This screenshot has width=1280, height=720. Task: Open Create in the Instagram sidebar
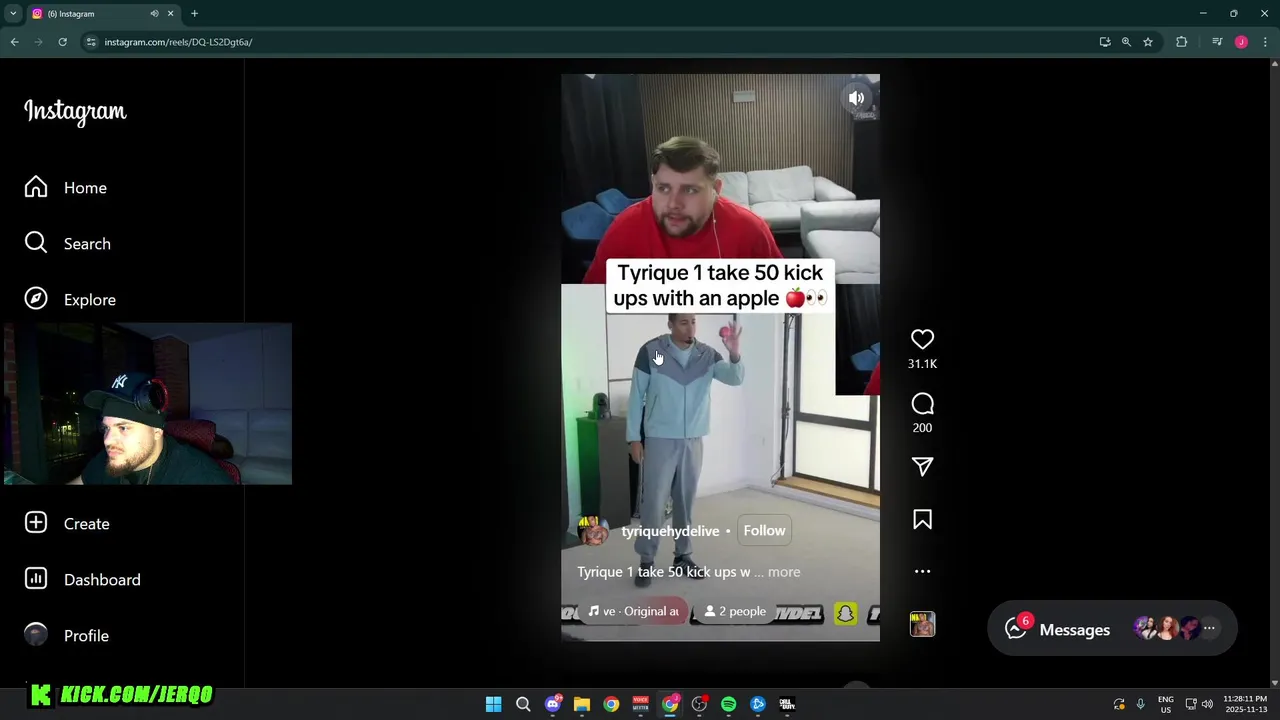[x=67, y=523]
